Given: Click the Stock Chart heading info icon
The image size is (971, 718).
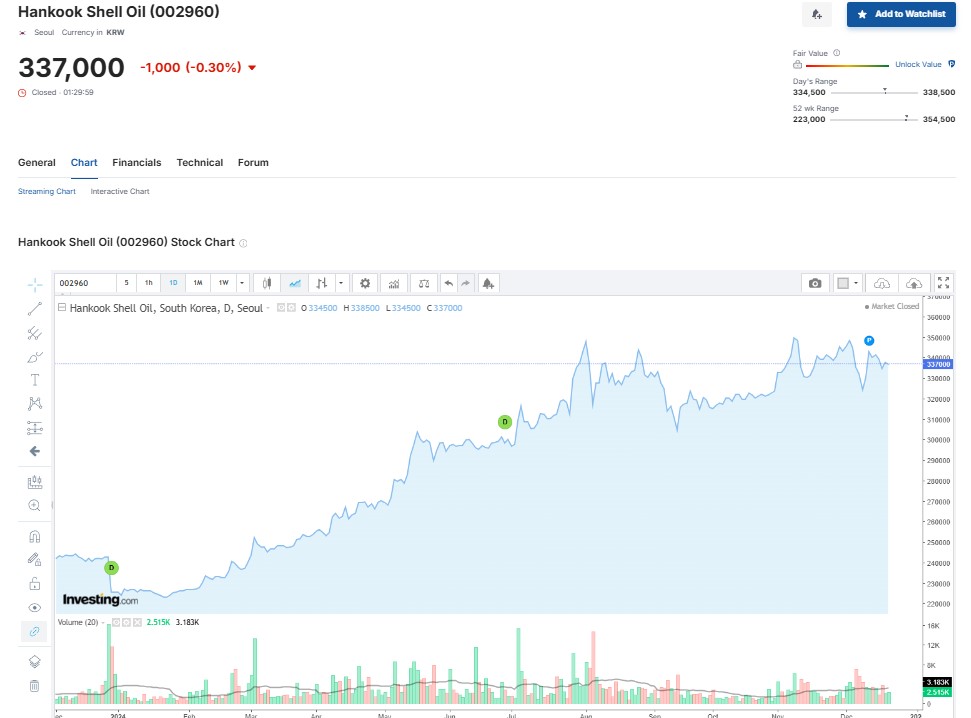Looking at the screenshot, I should (243, 243).
